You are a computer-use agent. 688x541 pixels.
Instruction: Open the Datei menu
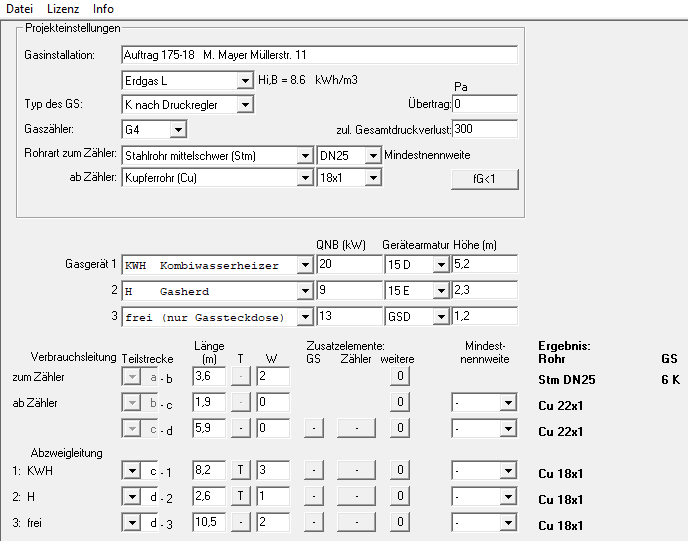pyautogui.click(x=19, y=9)
